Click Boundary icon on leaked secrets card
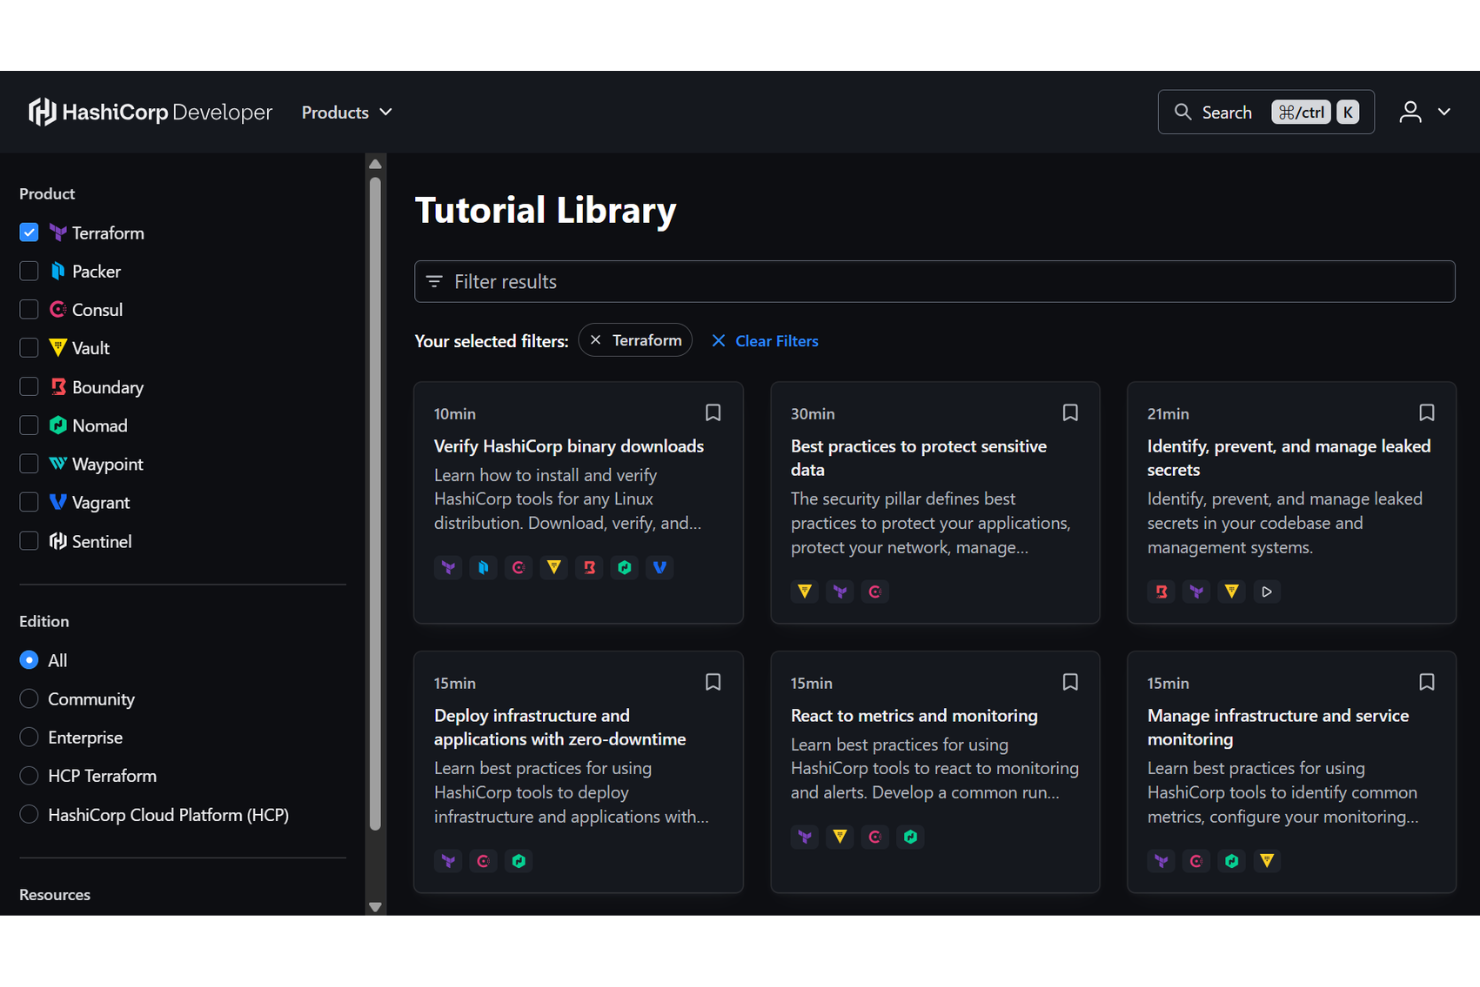This screenshot has height=987, width=1480. point(1161,591)
